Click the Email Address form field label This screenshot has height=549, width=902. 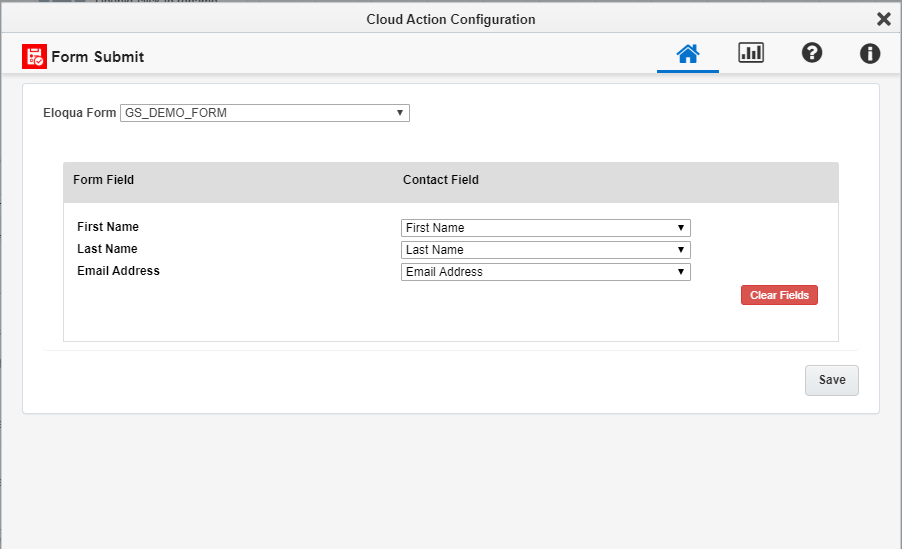(118, 270)
